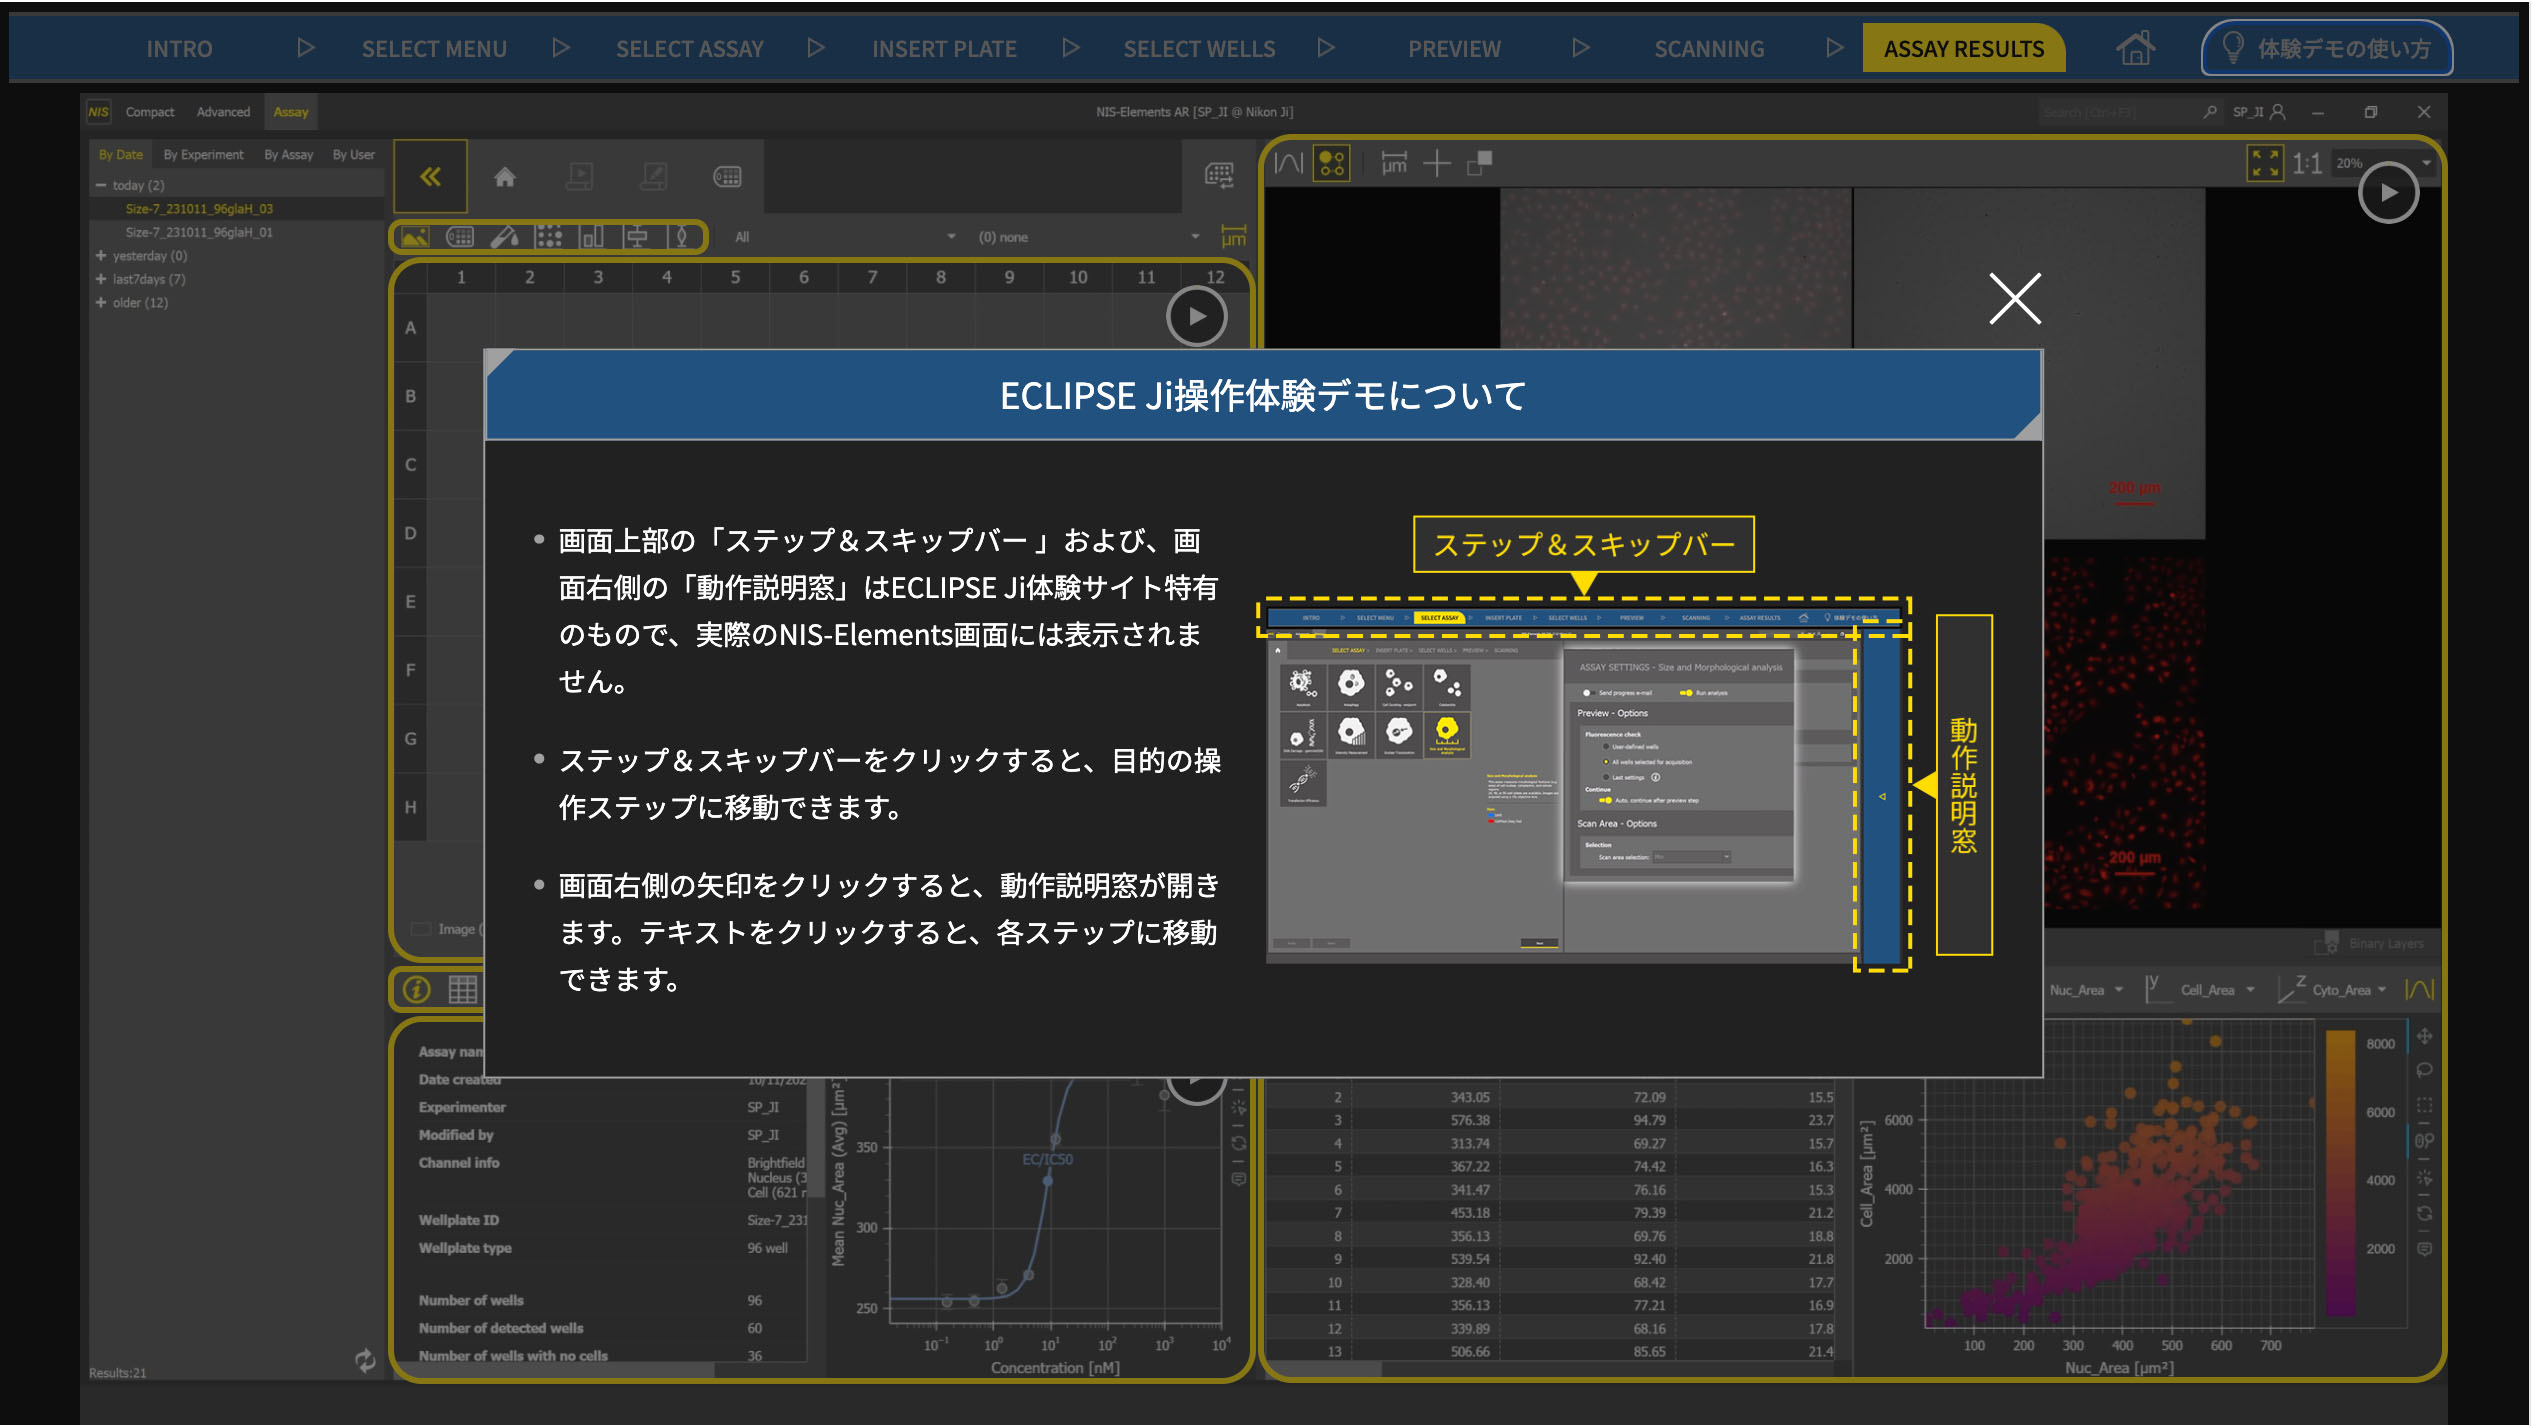Select the box plot view icon
The width and height of the screenshot is (2532, 1426).
(637, 237)
